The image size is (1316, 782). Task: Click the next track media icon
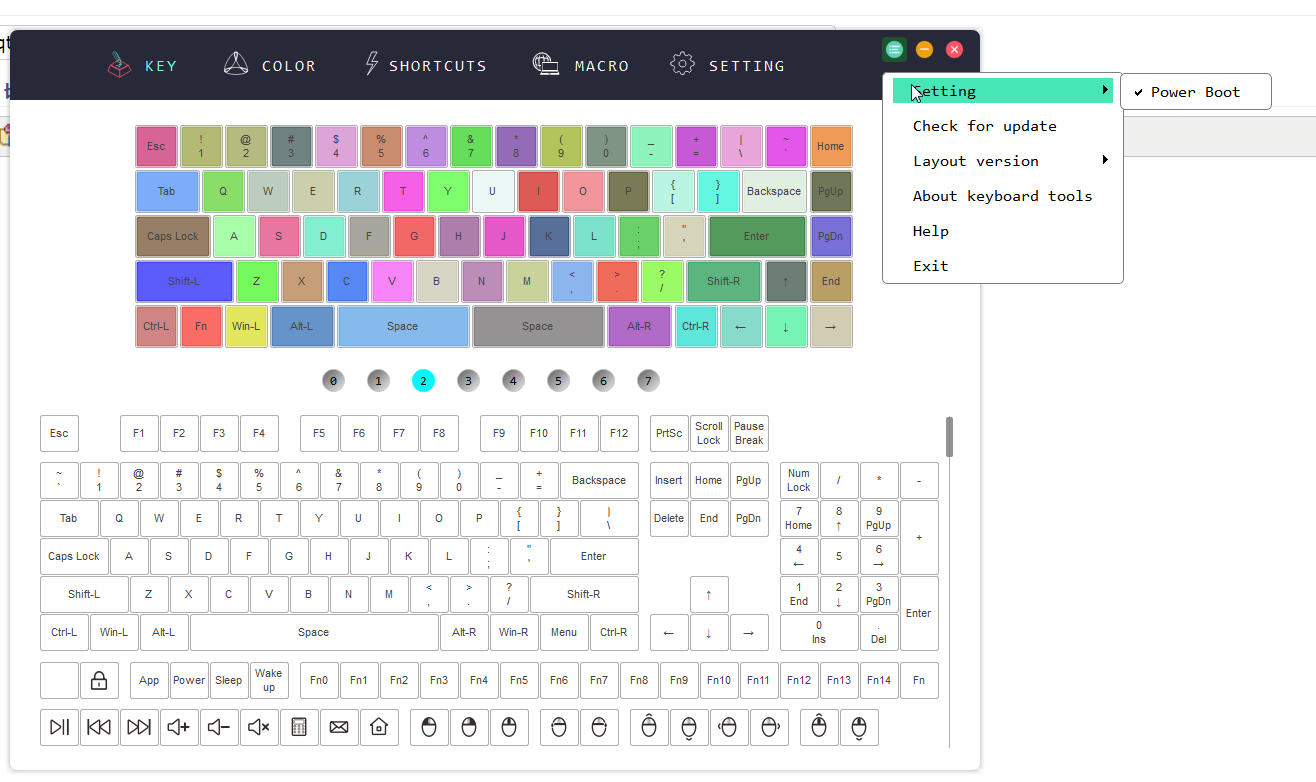[x=139, y=727]
